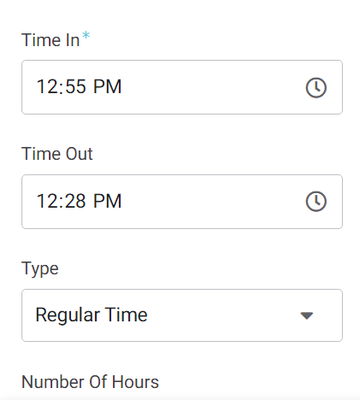360x400 pixels.
Task: Click blank space inside the Time Out box
Action: tap(213, 201)
